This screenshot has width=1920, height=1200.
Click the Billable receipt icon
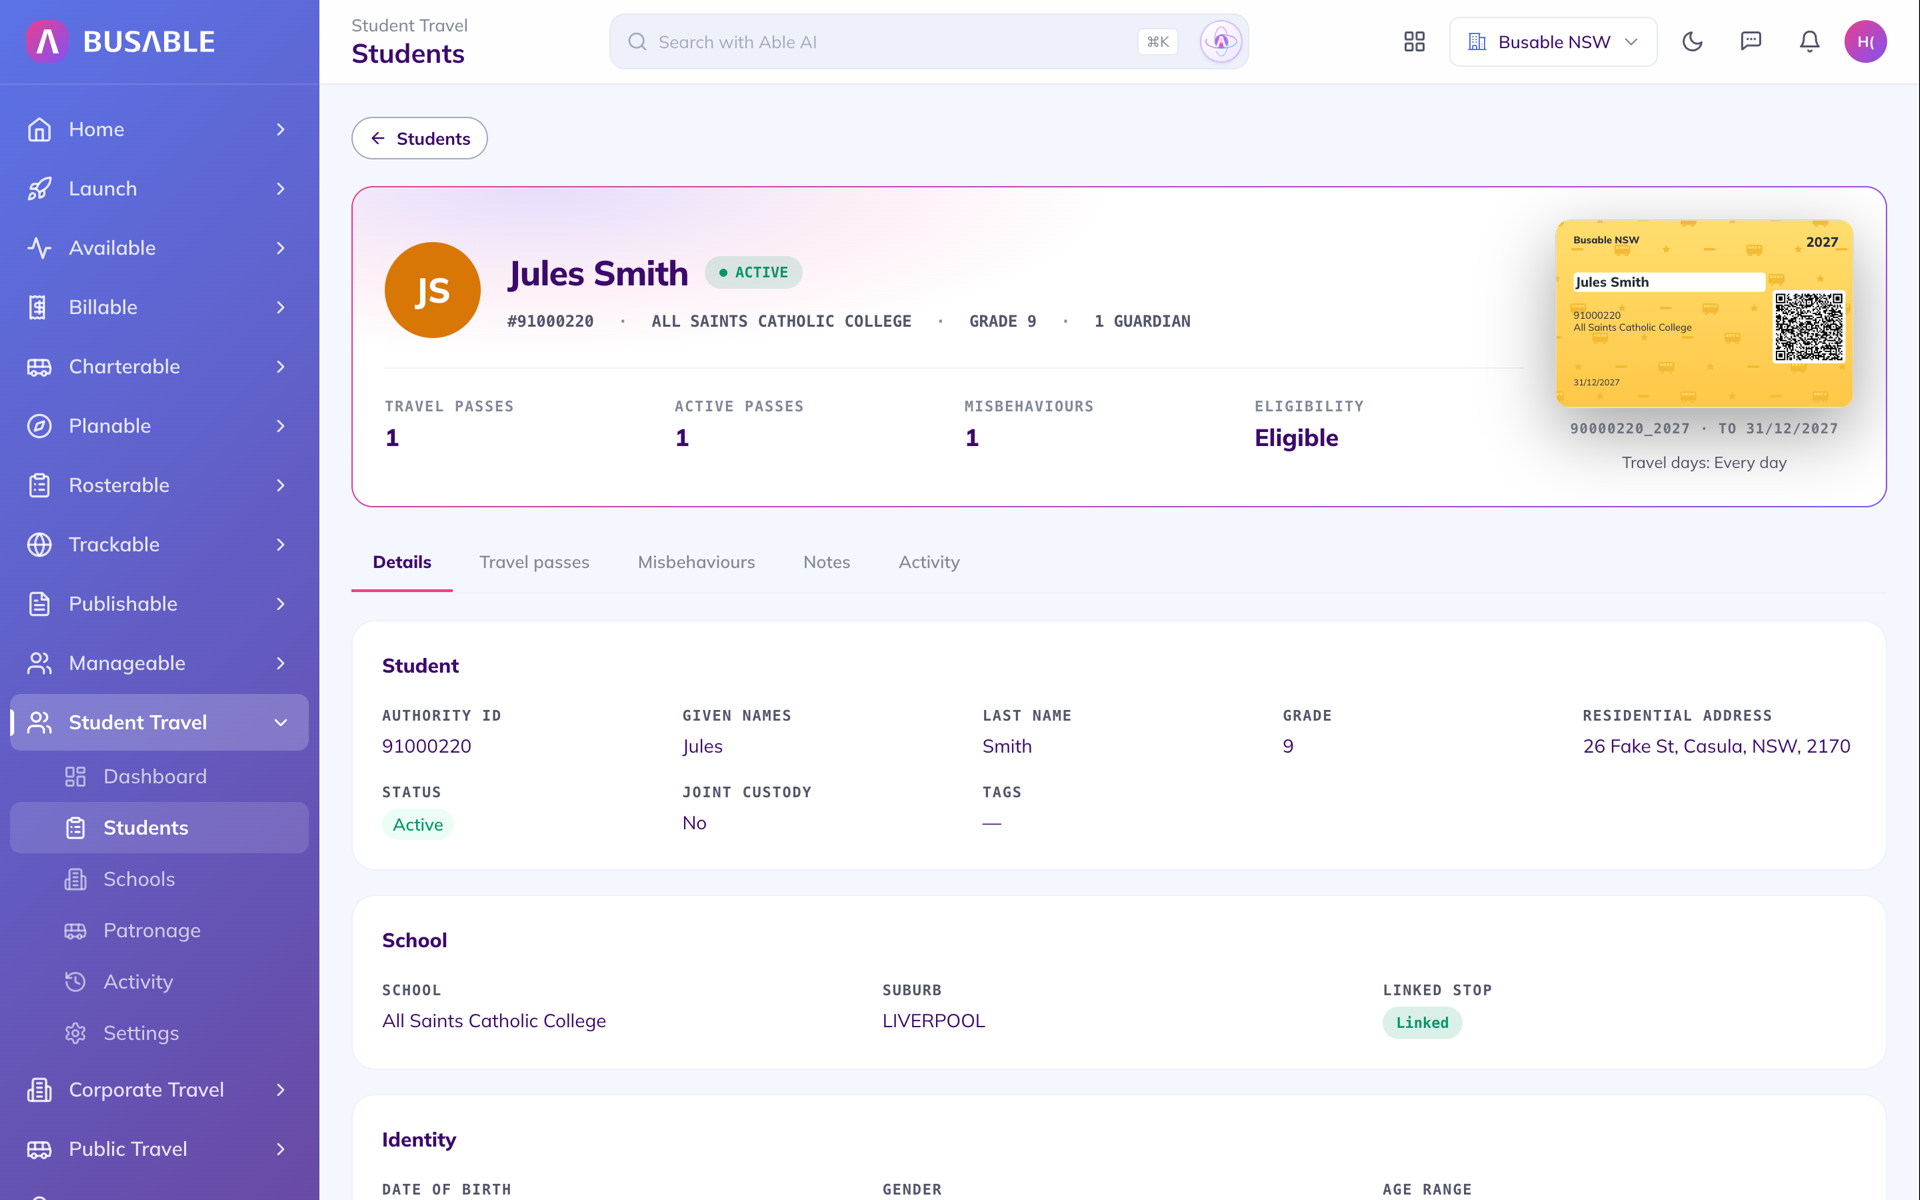coord(39,308)
